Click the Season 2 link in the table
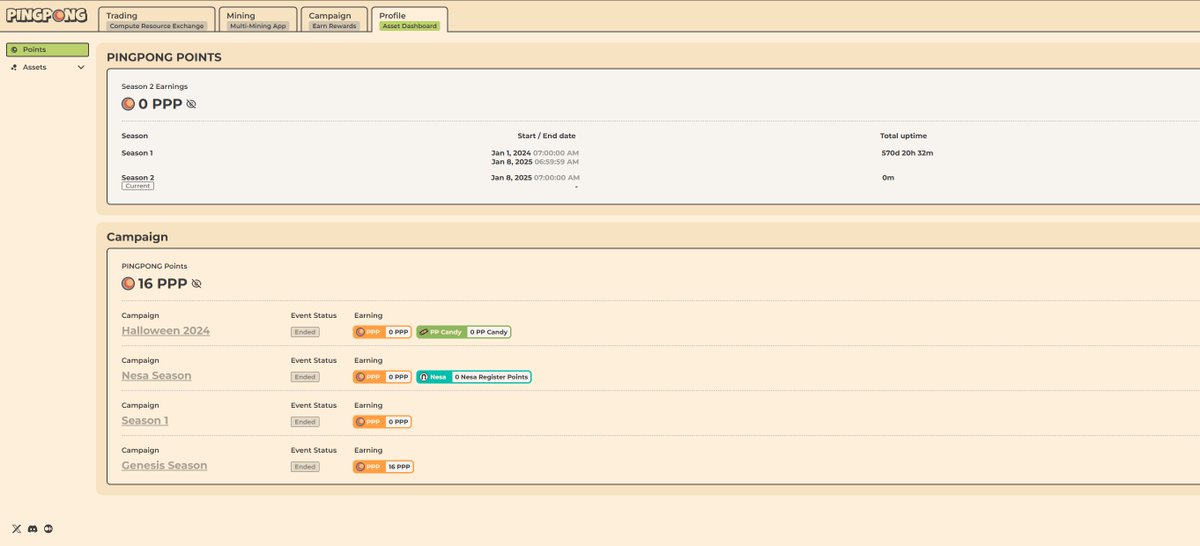The width and height of the screenshot is (1200, 546). pyautogui.click(x=138, y=177)
